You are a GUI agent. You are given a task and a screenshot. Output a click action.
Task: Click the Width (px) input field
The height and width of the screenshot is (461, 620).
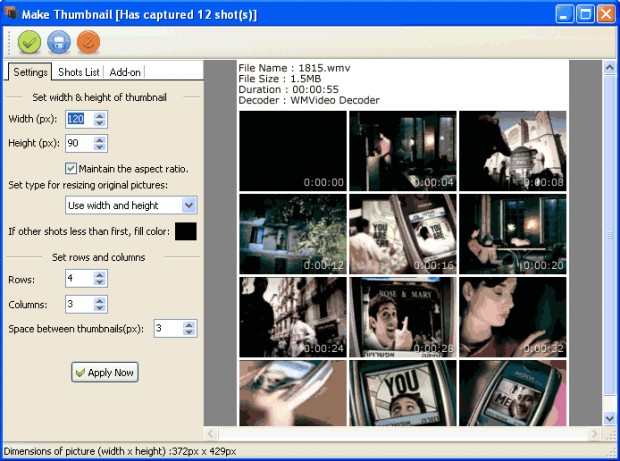pos(79,119)
